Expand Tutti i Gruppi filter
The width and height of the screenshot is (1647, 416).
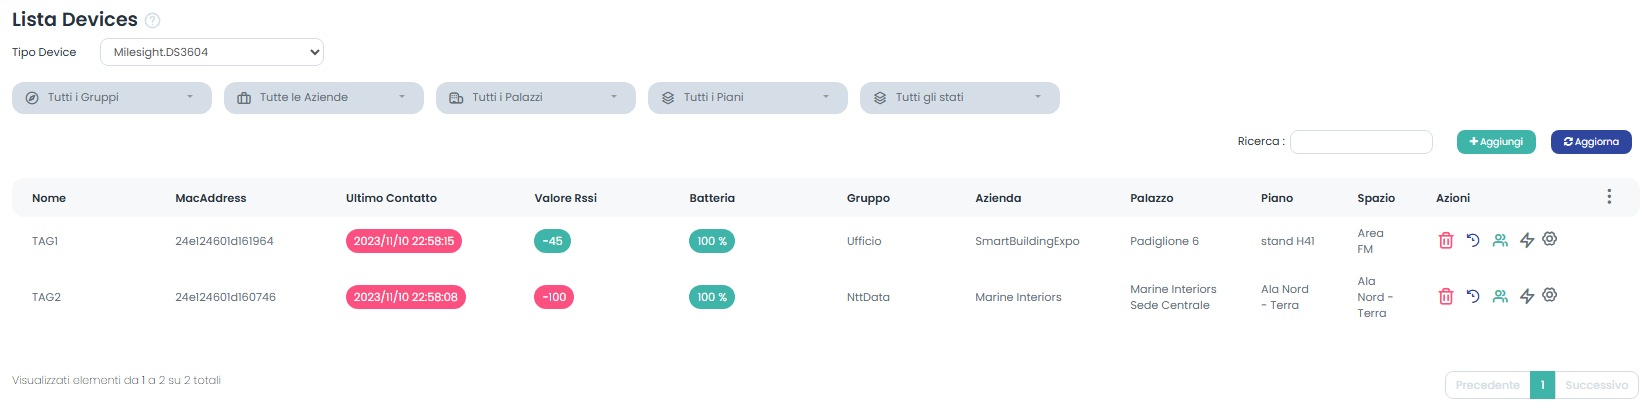point(112,98)
